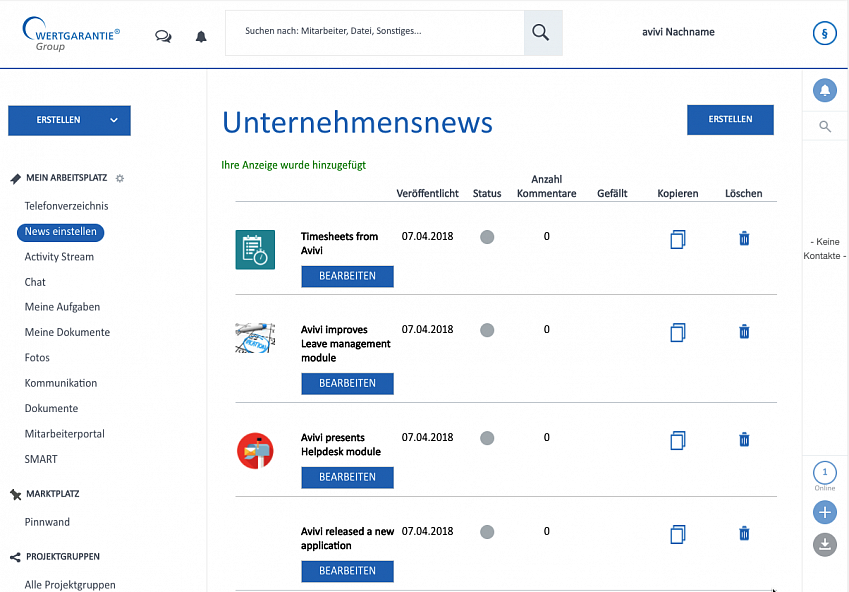Open Fotos in sidebar
The image size is (849, 592).
37,358
